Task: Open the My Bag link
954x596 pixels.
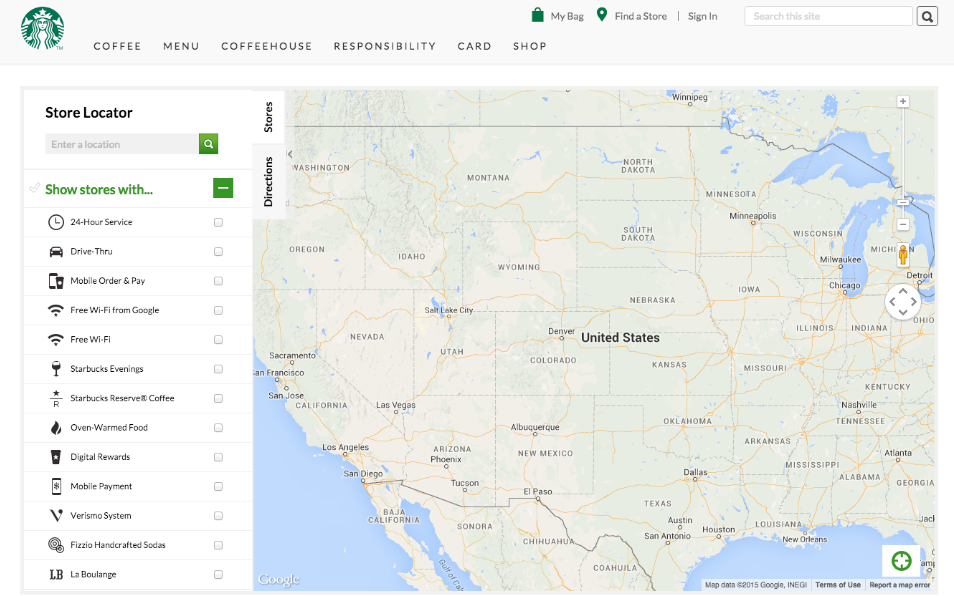Action: [x=567, y=16]
